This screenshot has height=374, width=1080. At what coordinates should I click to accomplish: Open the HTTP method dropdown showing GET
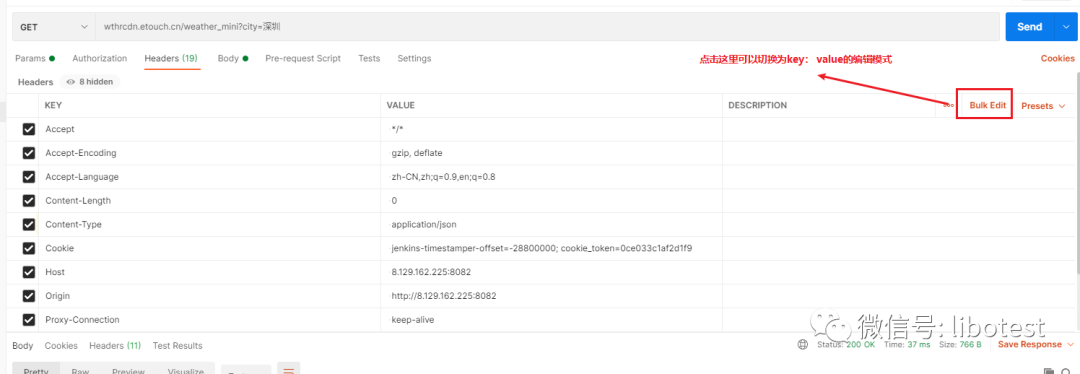pos(54,27)
